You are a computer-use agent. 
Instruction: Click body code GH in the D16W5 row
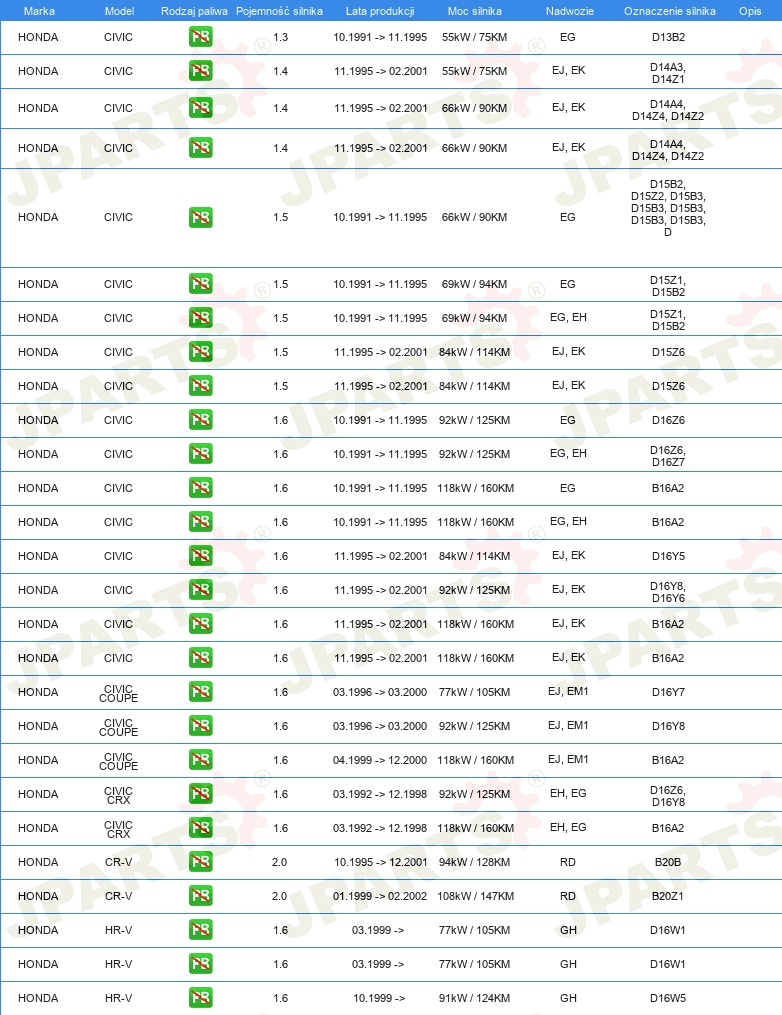[568, 998]
